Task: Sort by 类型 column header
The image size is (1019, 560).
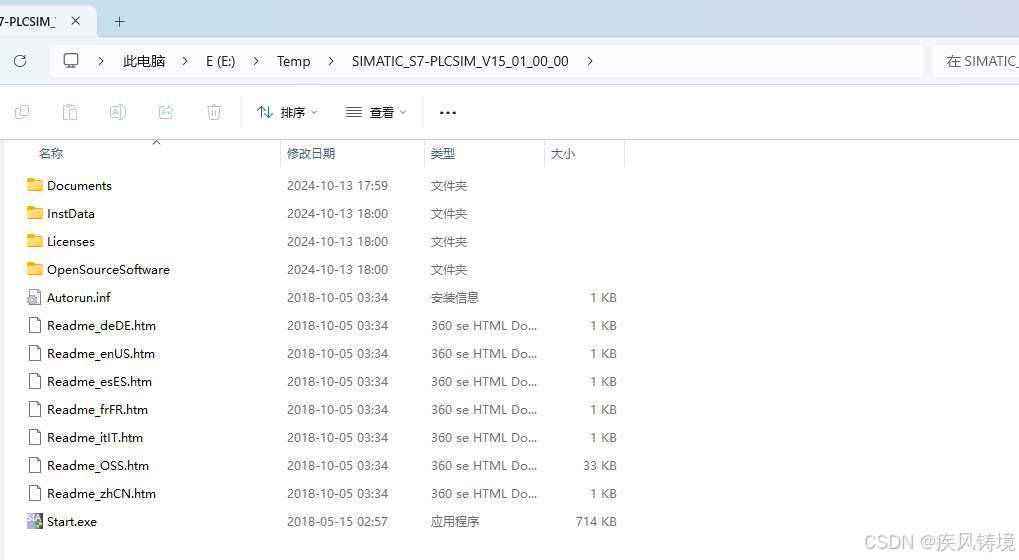Action: pyautogui.click(x=443, y=153)
